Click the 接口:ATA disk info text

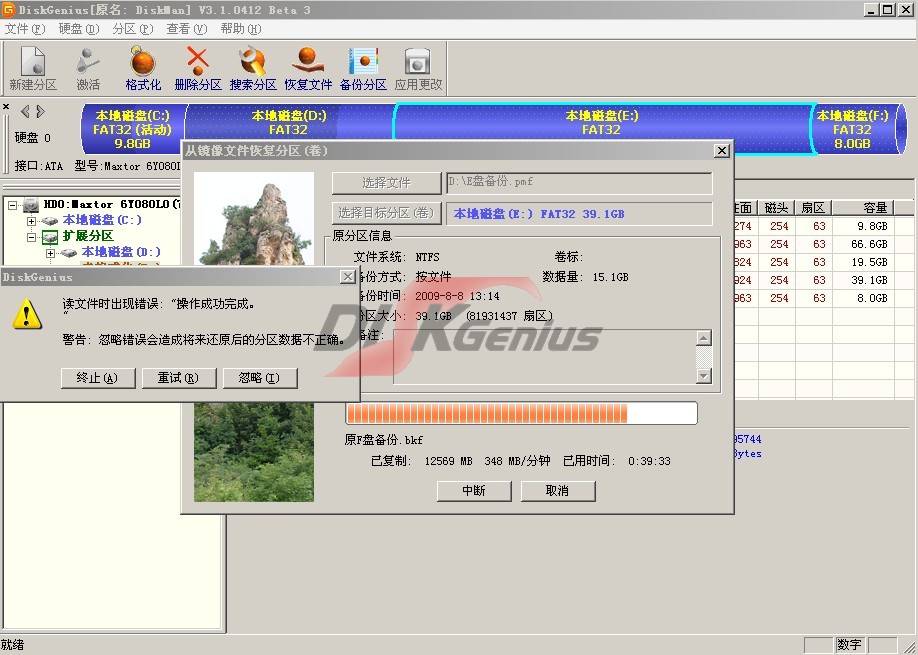coord(39,166)
